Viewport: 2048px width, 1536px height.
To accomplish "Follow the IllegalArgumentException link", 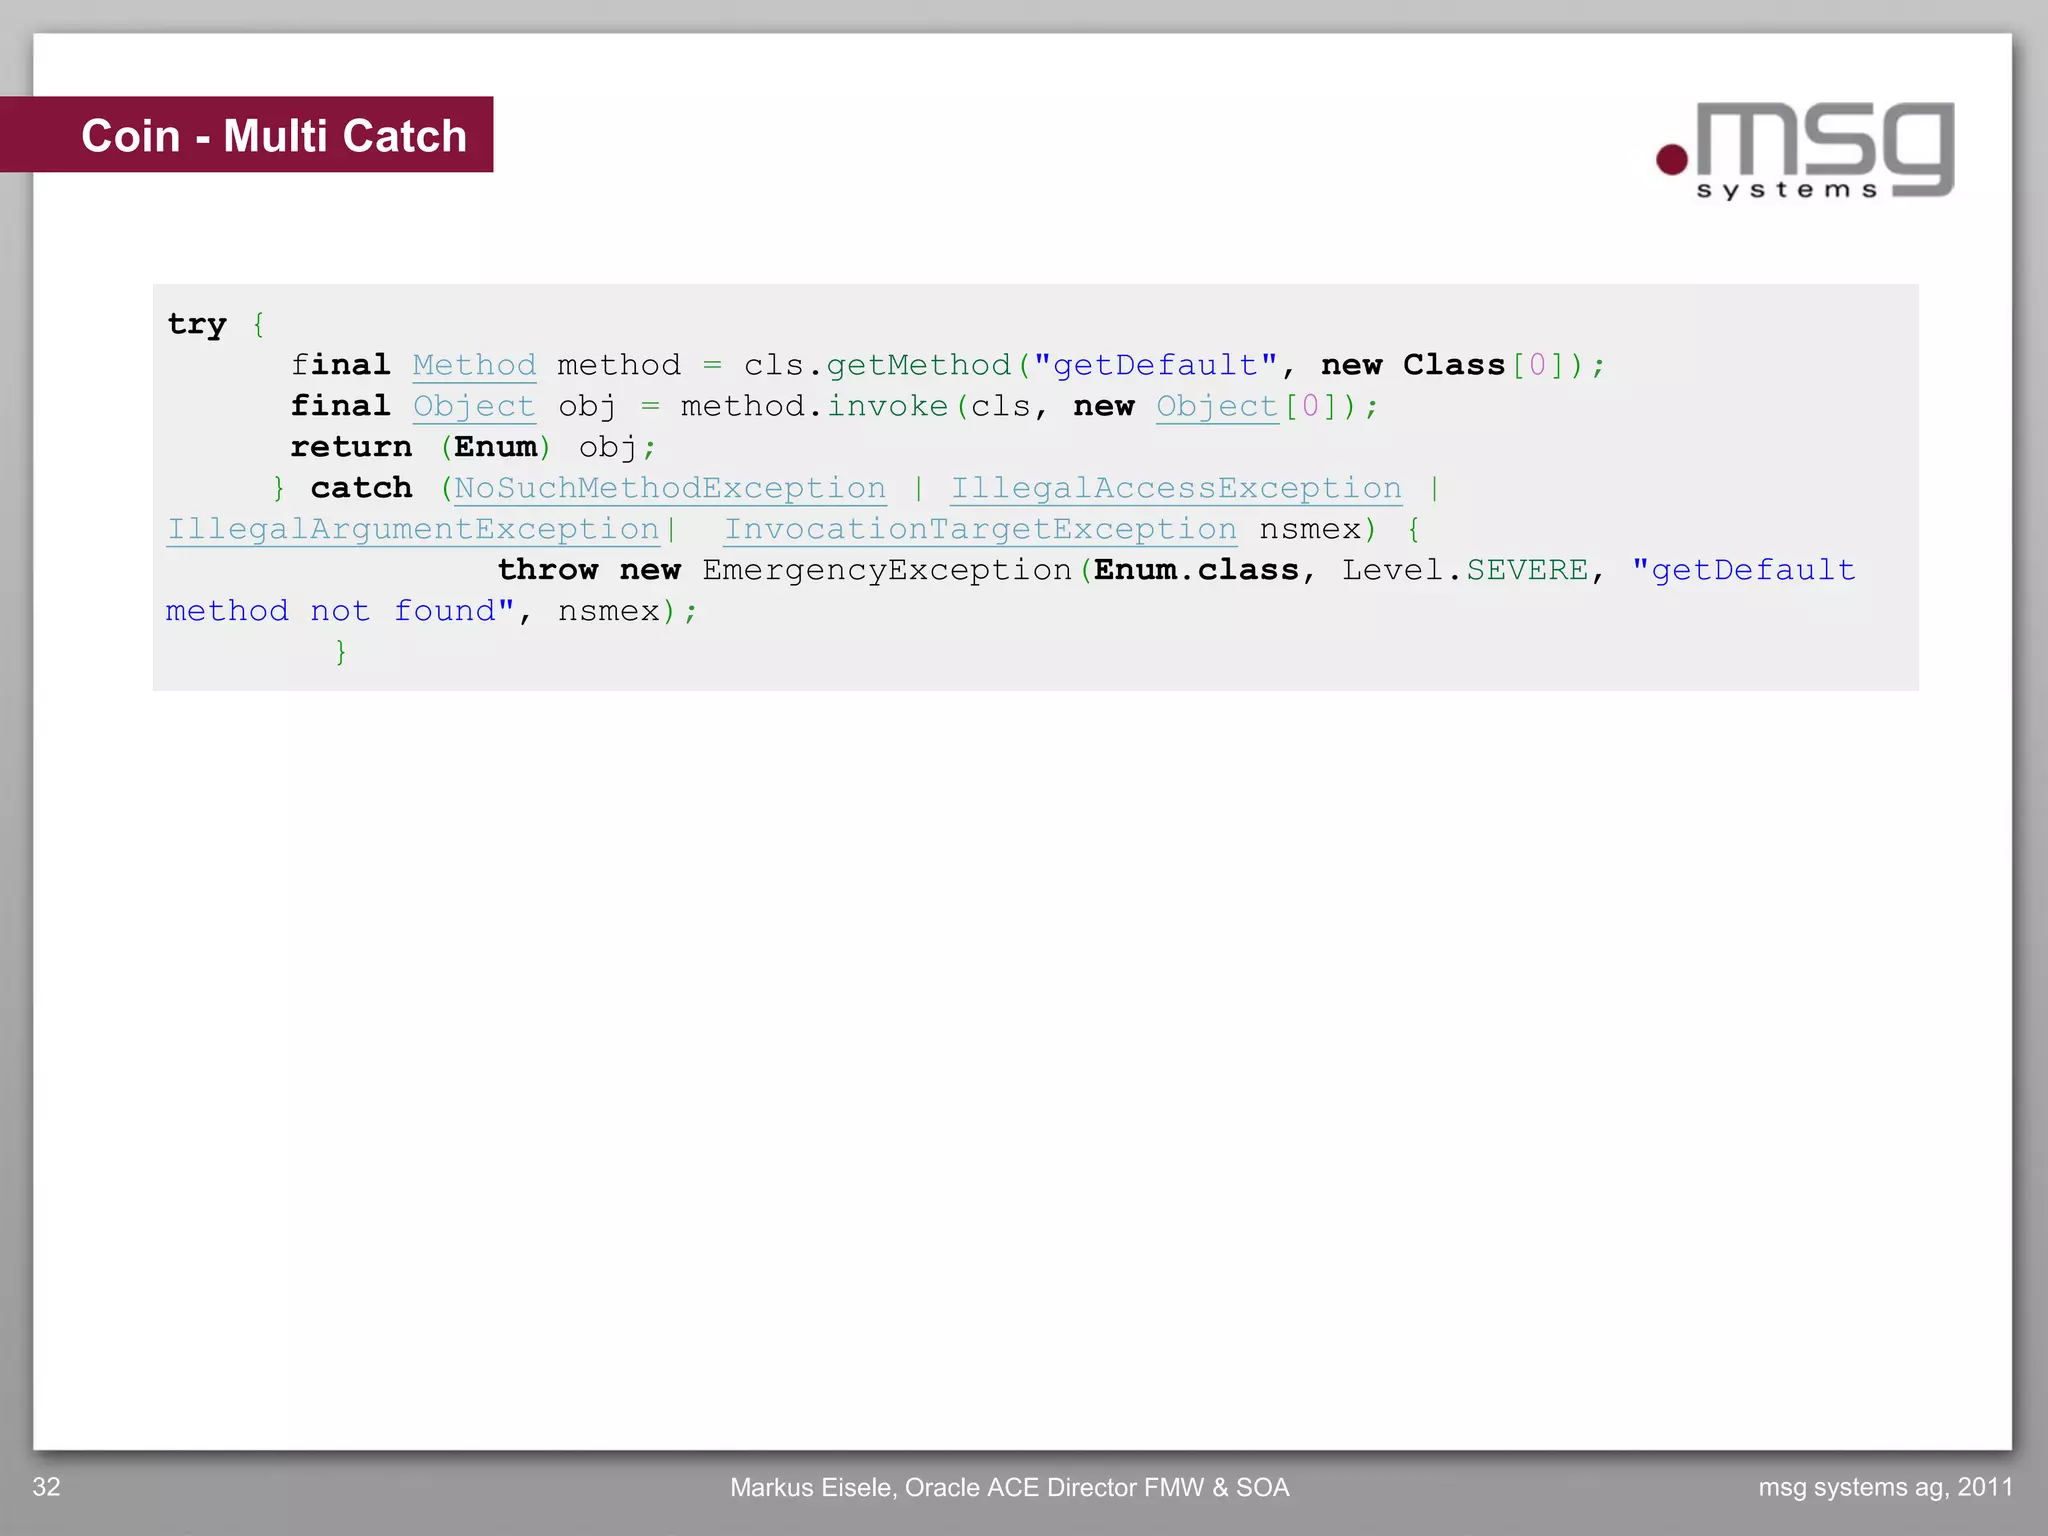I will pos(413,529).
